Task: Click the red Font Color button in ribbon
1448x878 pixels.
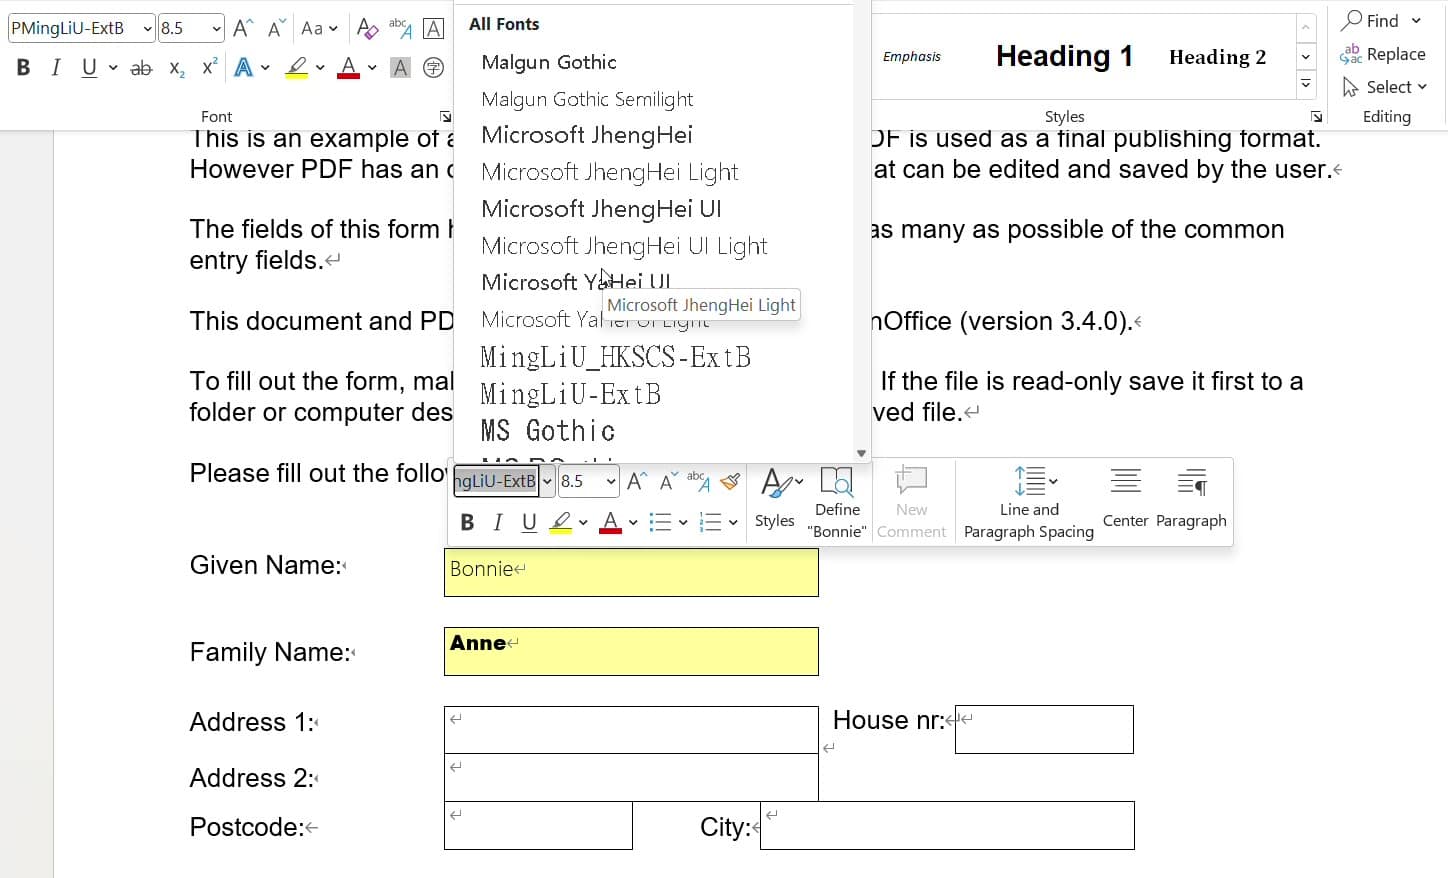Action: pos(348,67)
